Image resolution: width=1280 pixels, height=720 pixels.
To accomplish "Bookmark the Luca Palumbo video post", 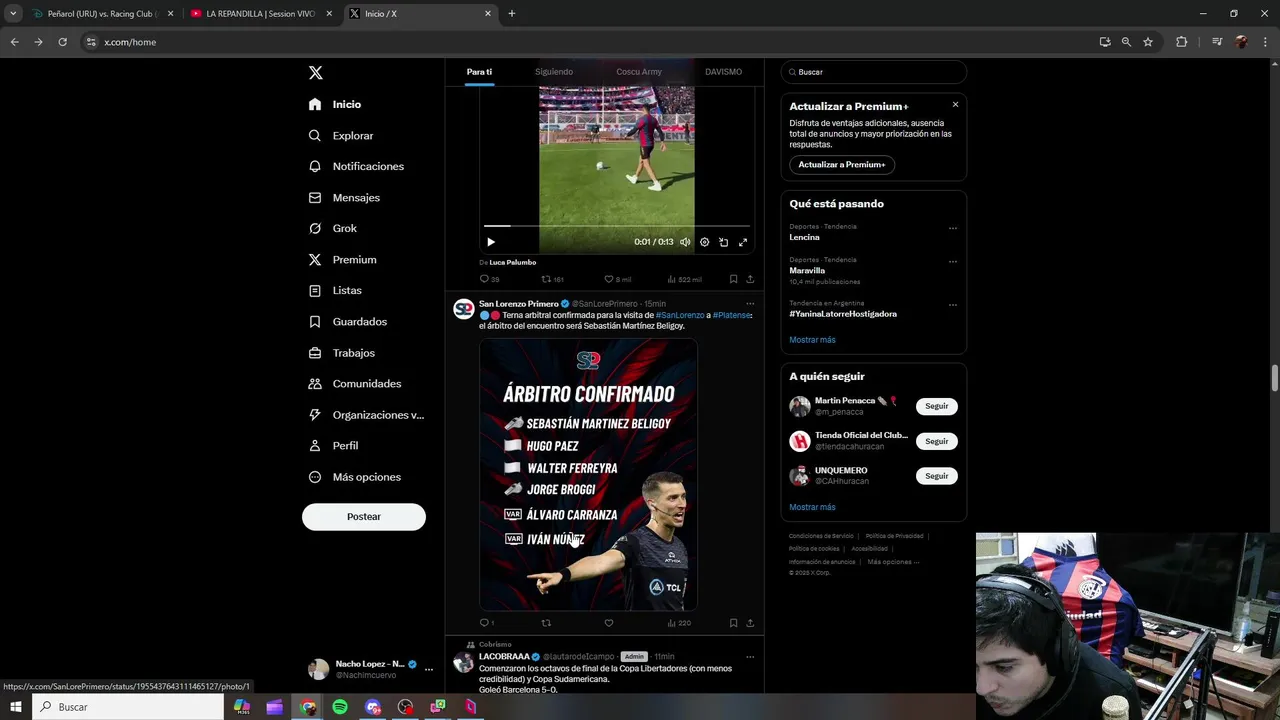I will (x=733, y=279).
